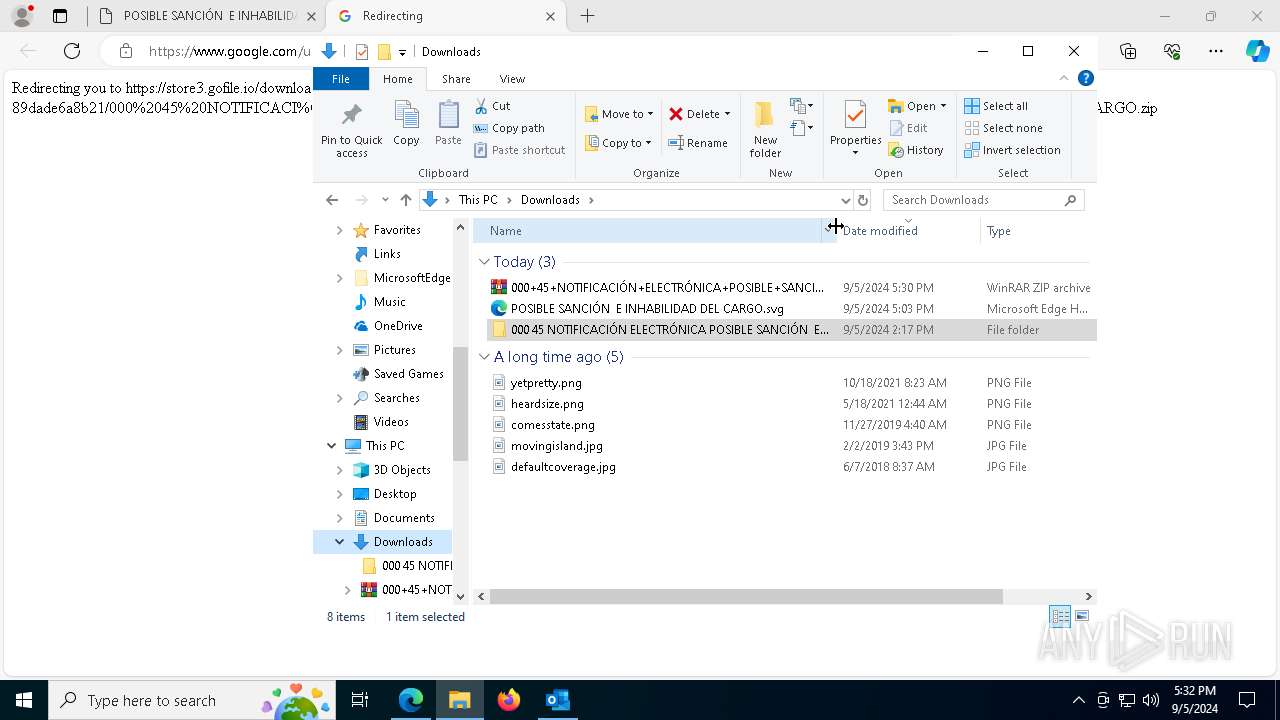Click the taskbar search box

click(x=192, y=700)
